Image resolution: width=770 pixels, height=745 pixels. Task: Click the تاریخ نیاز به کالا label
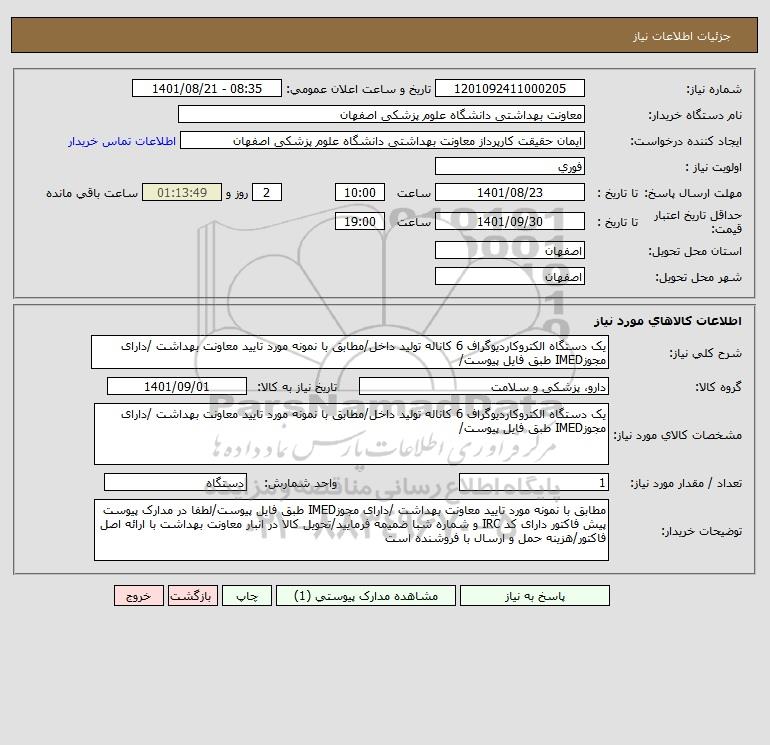pyautogui.click(x=297, y=387)
